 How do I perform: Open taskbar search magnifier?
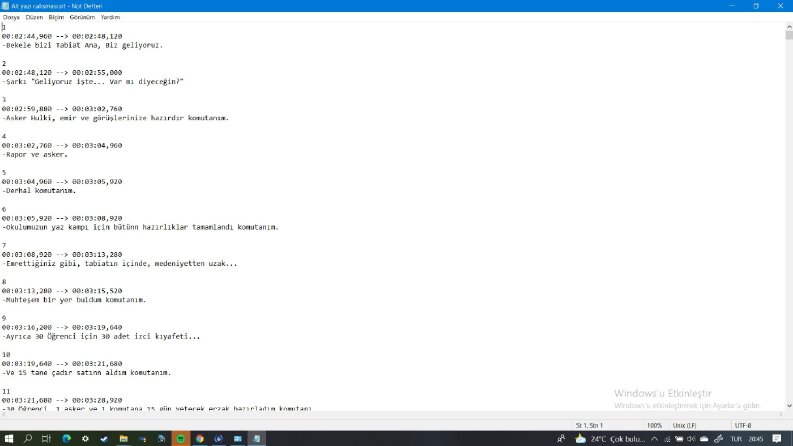[x=28, y=438]
